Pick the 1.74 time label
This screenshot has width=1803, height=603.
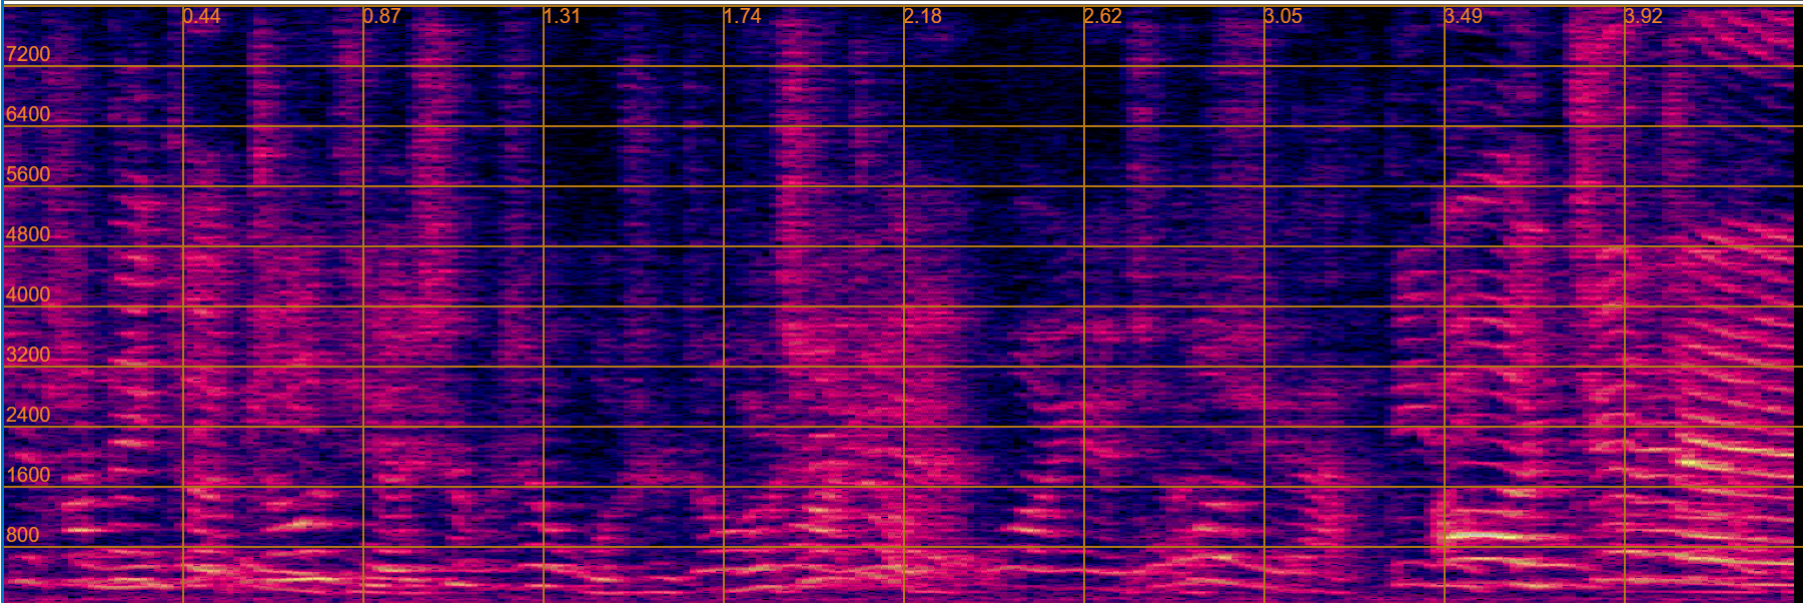coord(743,16)
